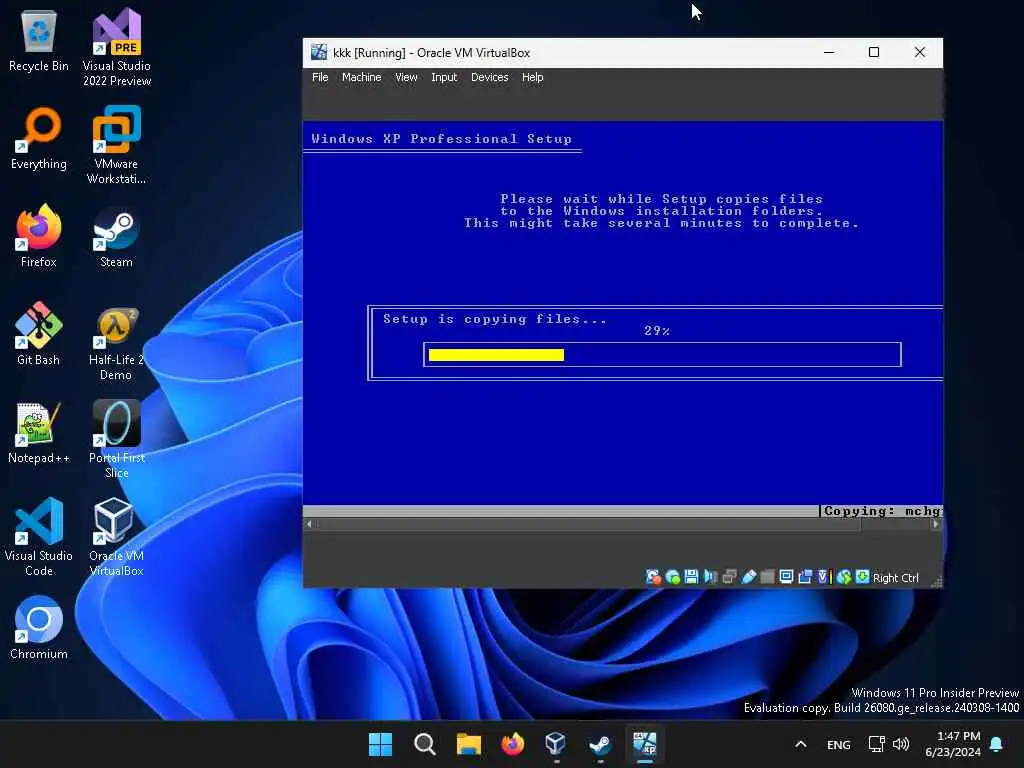Click the running XP VM icon in taskbar

coord(645,744)
